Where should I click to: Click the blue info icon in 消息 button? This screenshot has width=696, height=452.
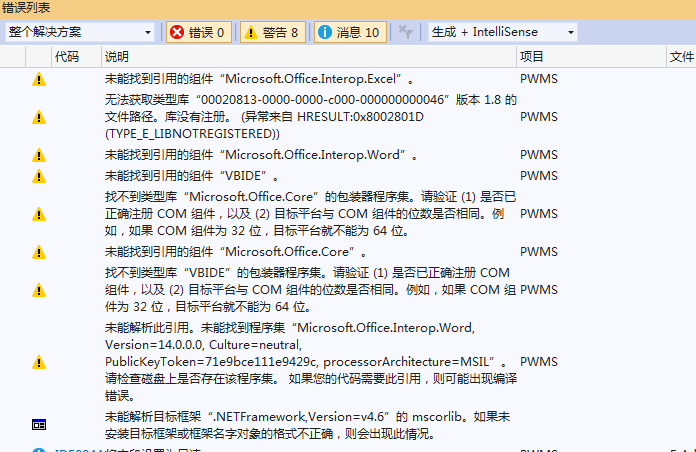coord(325,32)
